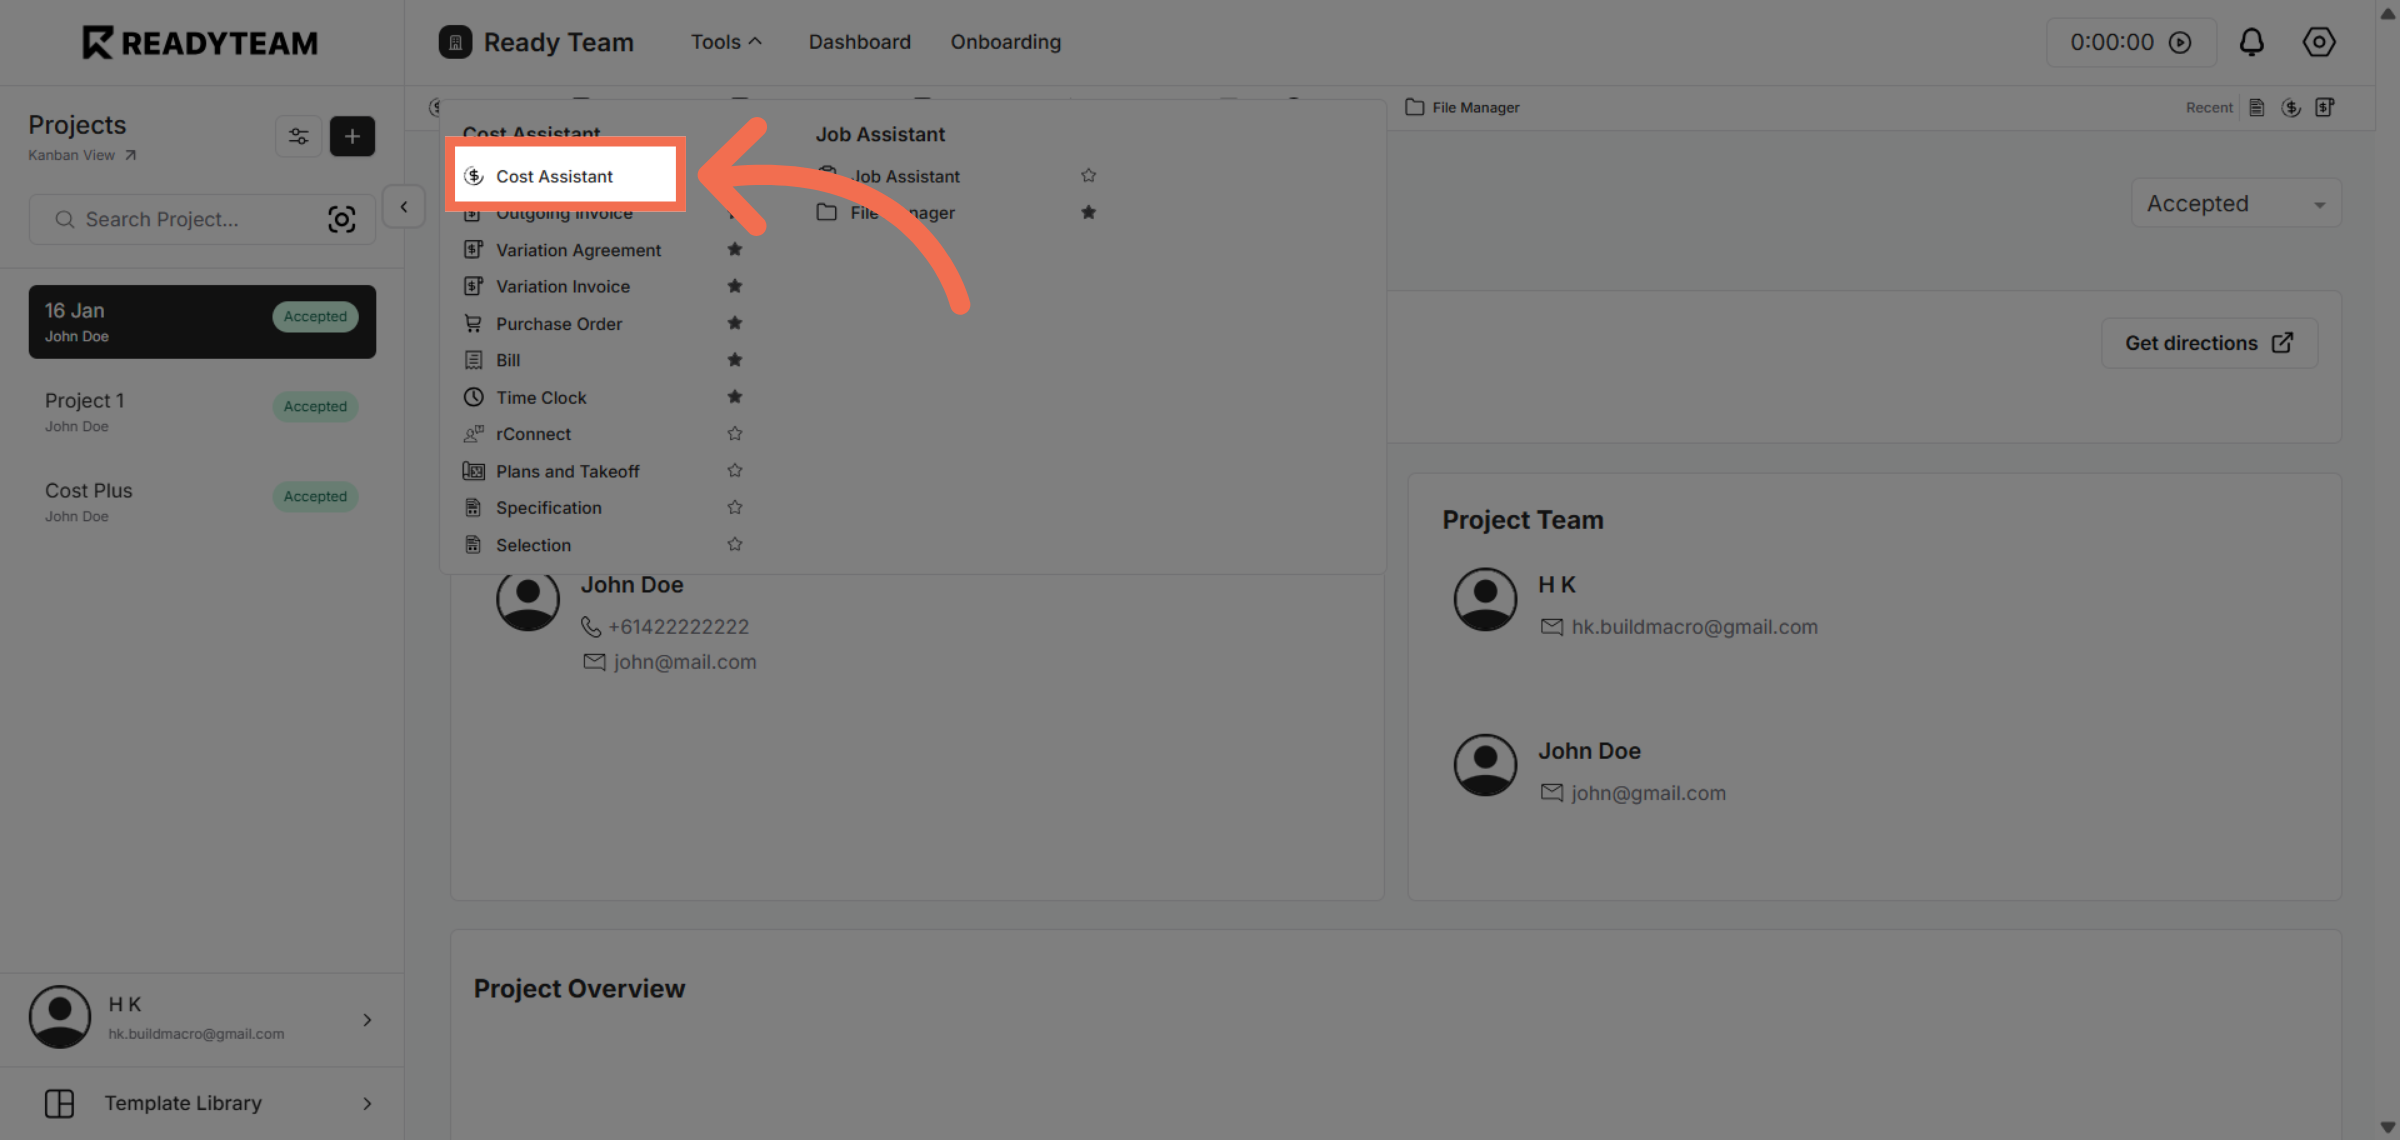Screen dimensions: 2400x1140
Task: Open the Template Library panel icon
Action: coord(59,1103)
